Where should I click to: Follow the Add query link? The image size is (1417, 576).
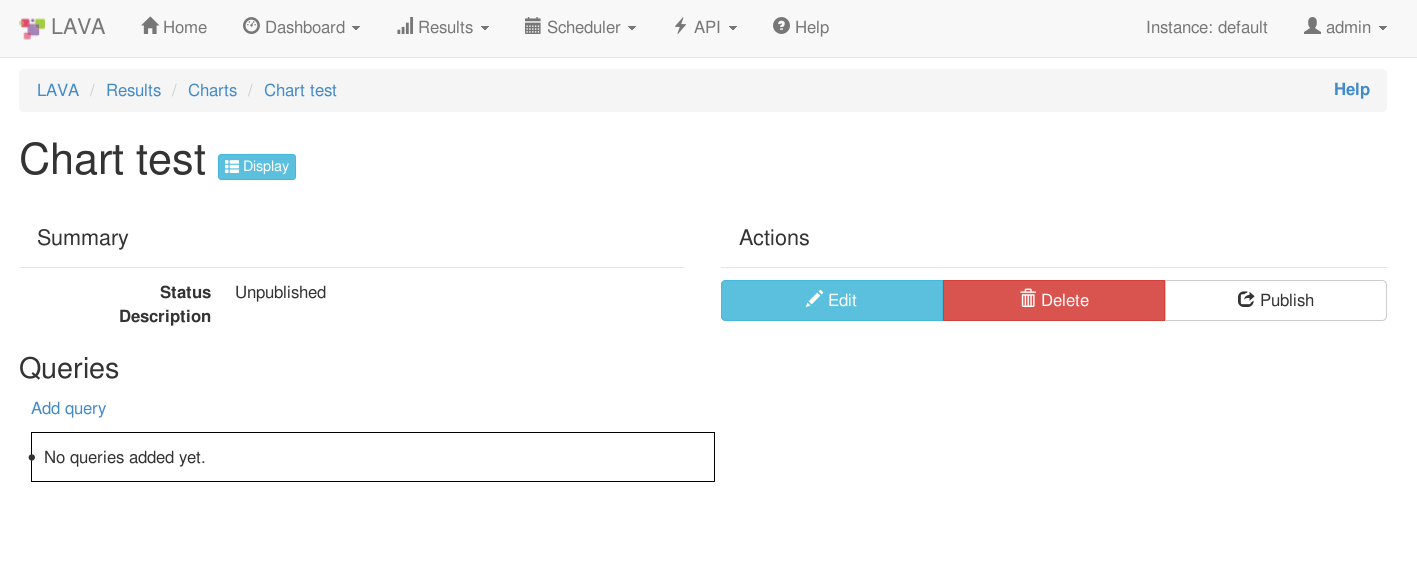tap(68, 408)
